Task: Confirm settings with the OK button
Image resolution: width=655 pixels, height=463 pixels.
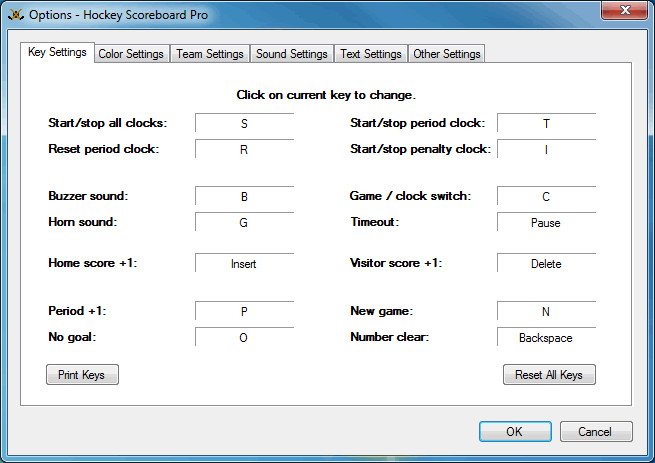Action: pos(515,431)
